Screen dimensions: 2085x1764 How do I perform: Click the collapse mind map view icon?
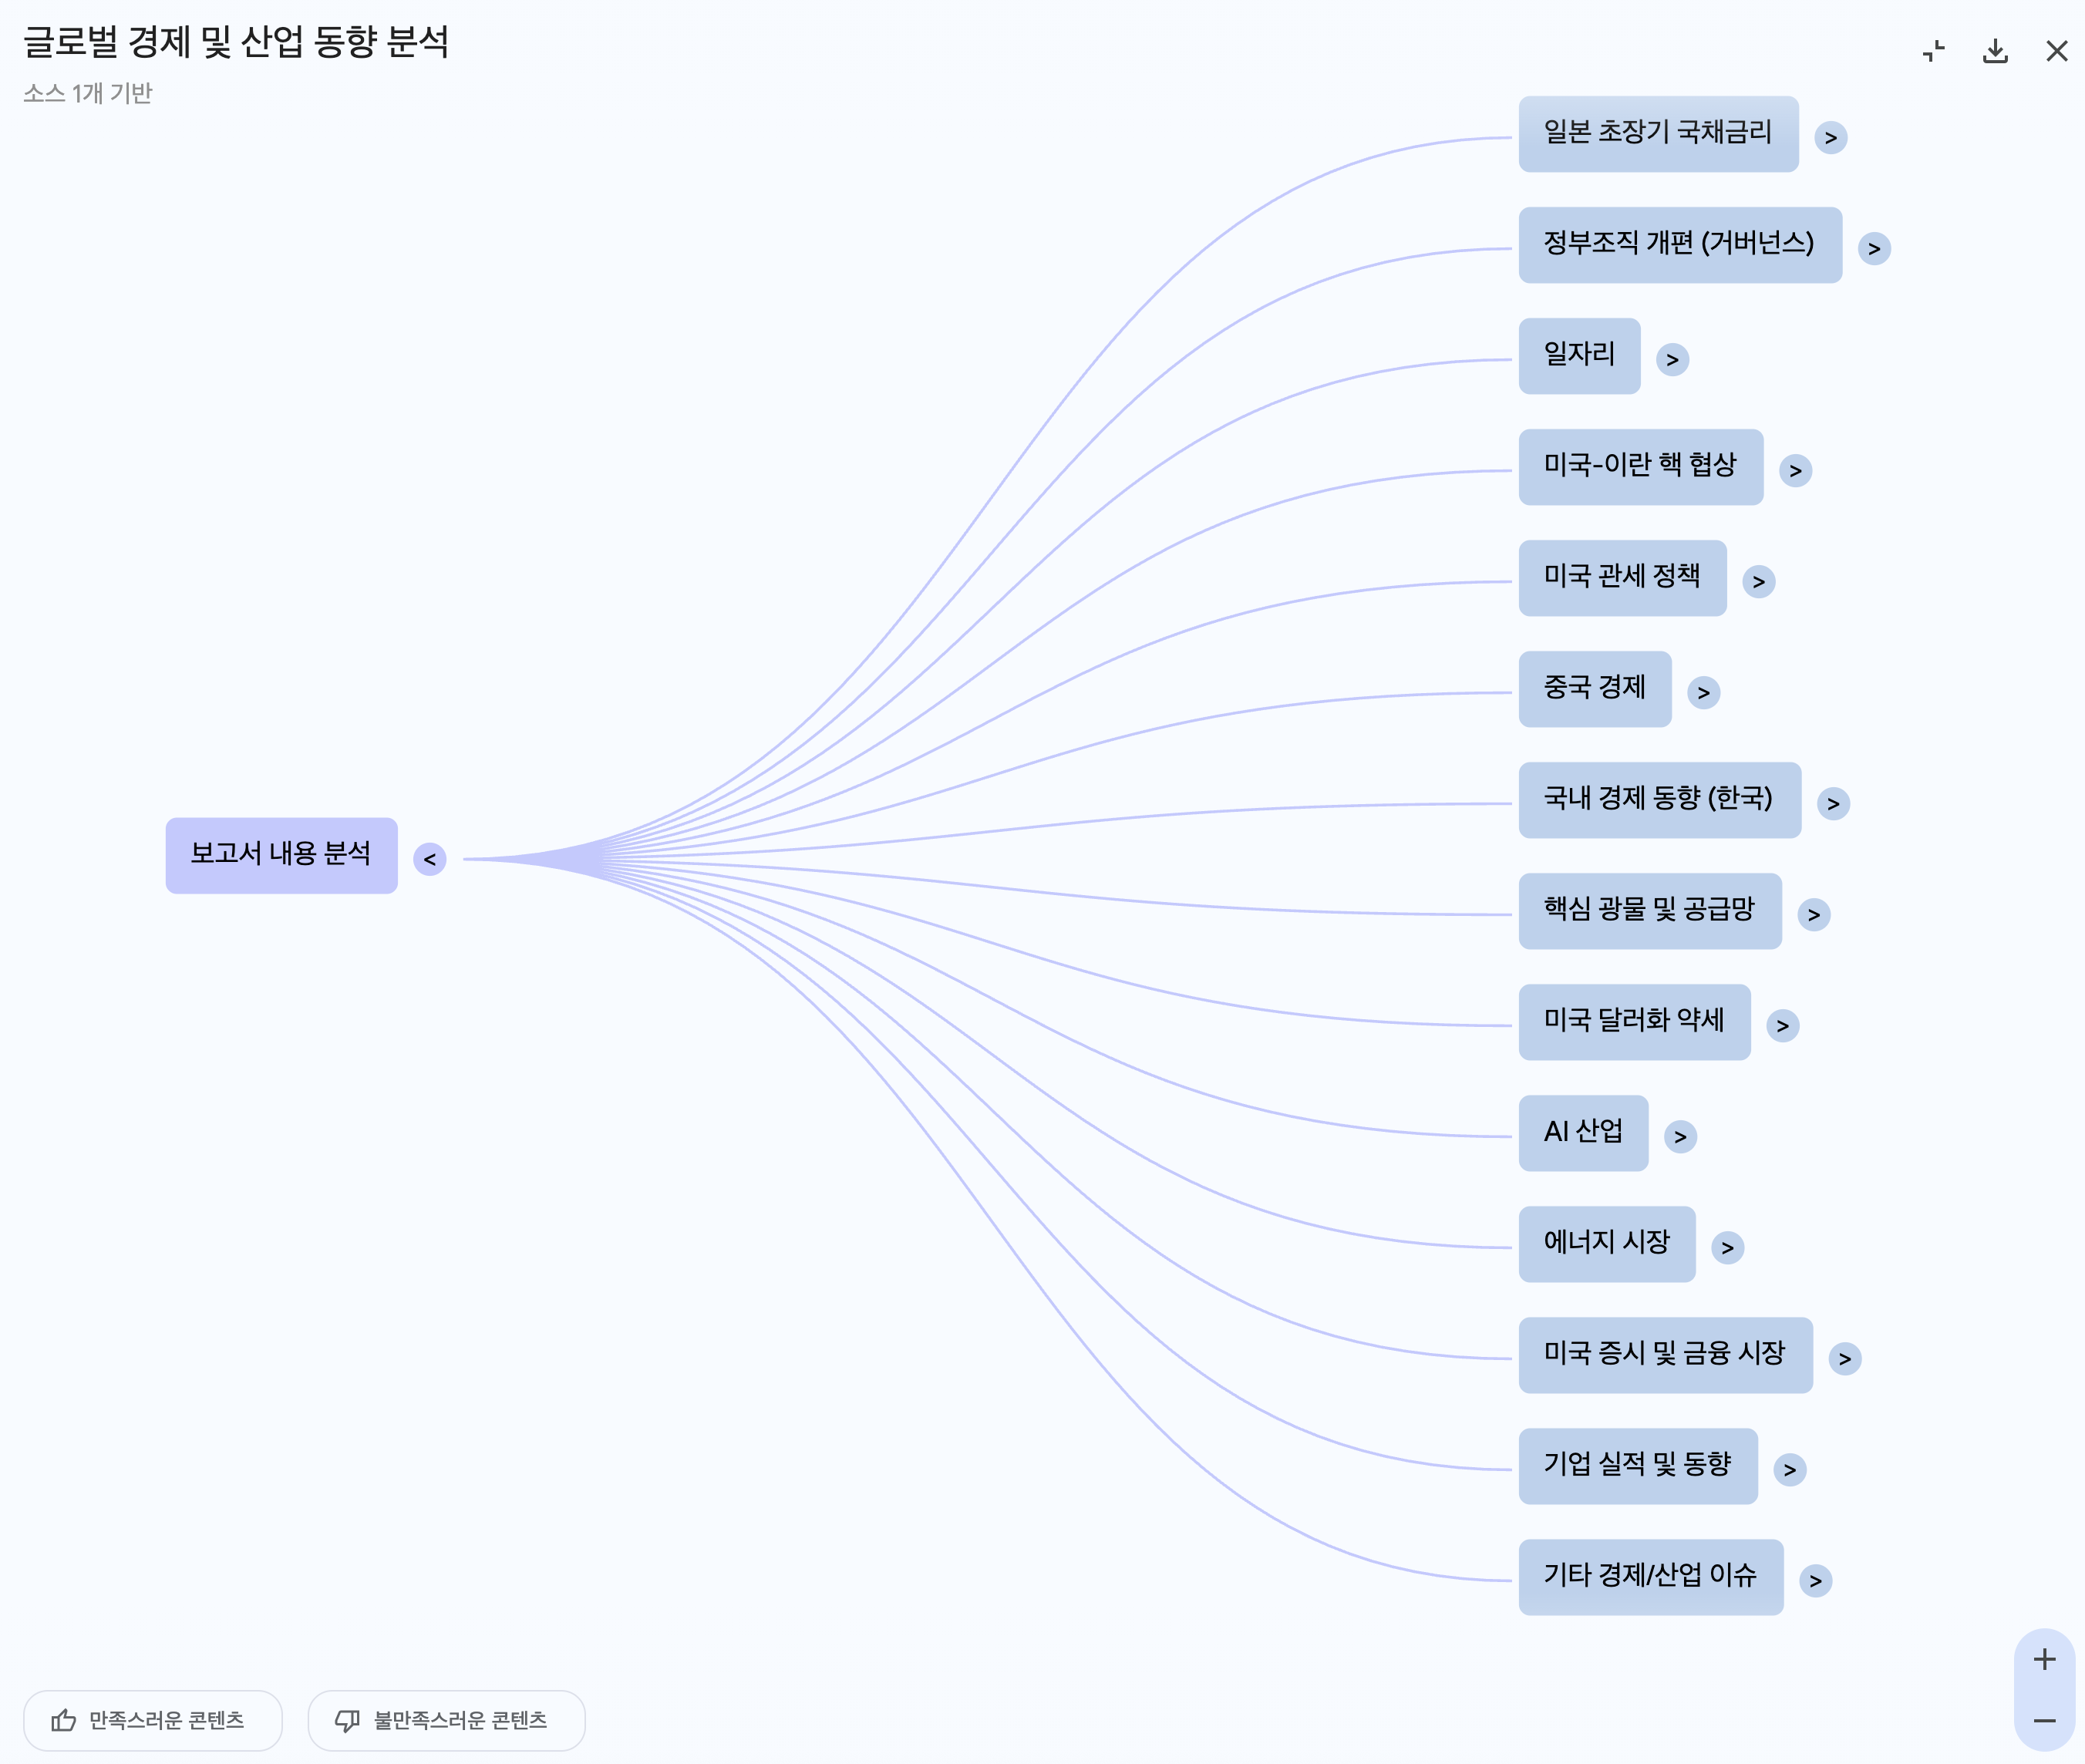(1933, 51)
